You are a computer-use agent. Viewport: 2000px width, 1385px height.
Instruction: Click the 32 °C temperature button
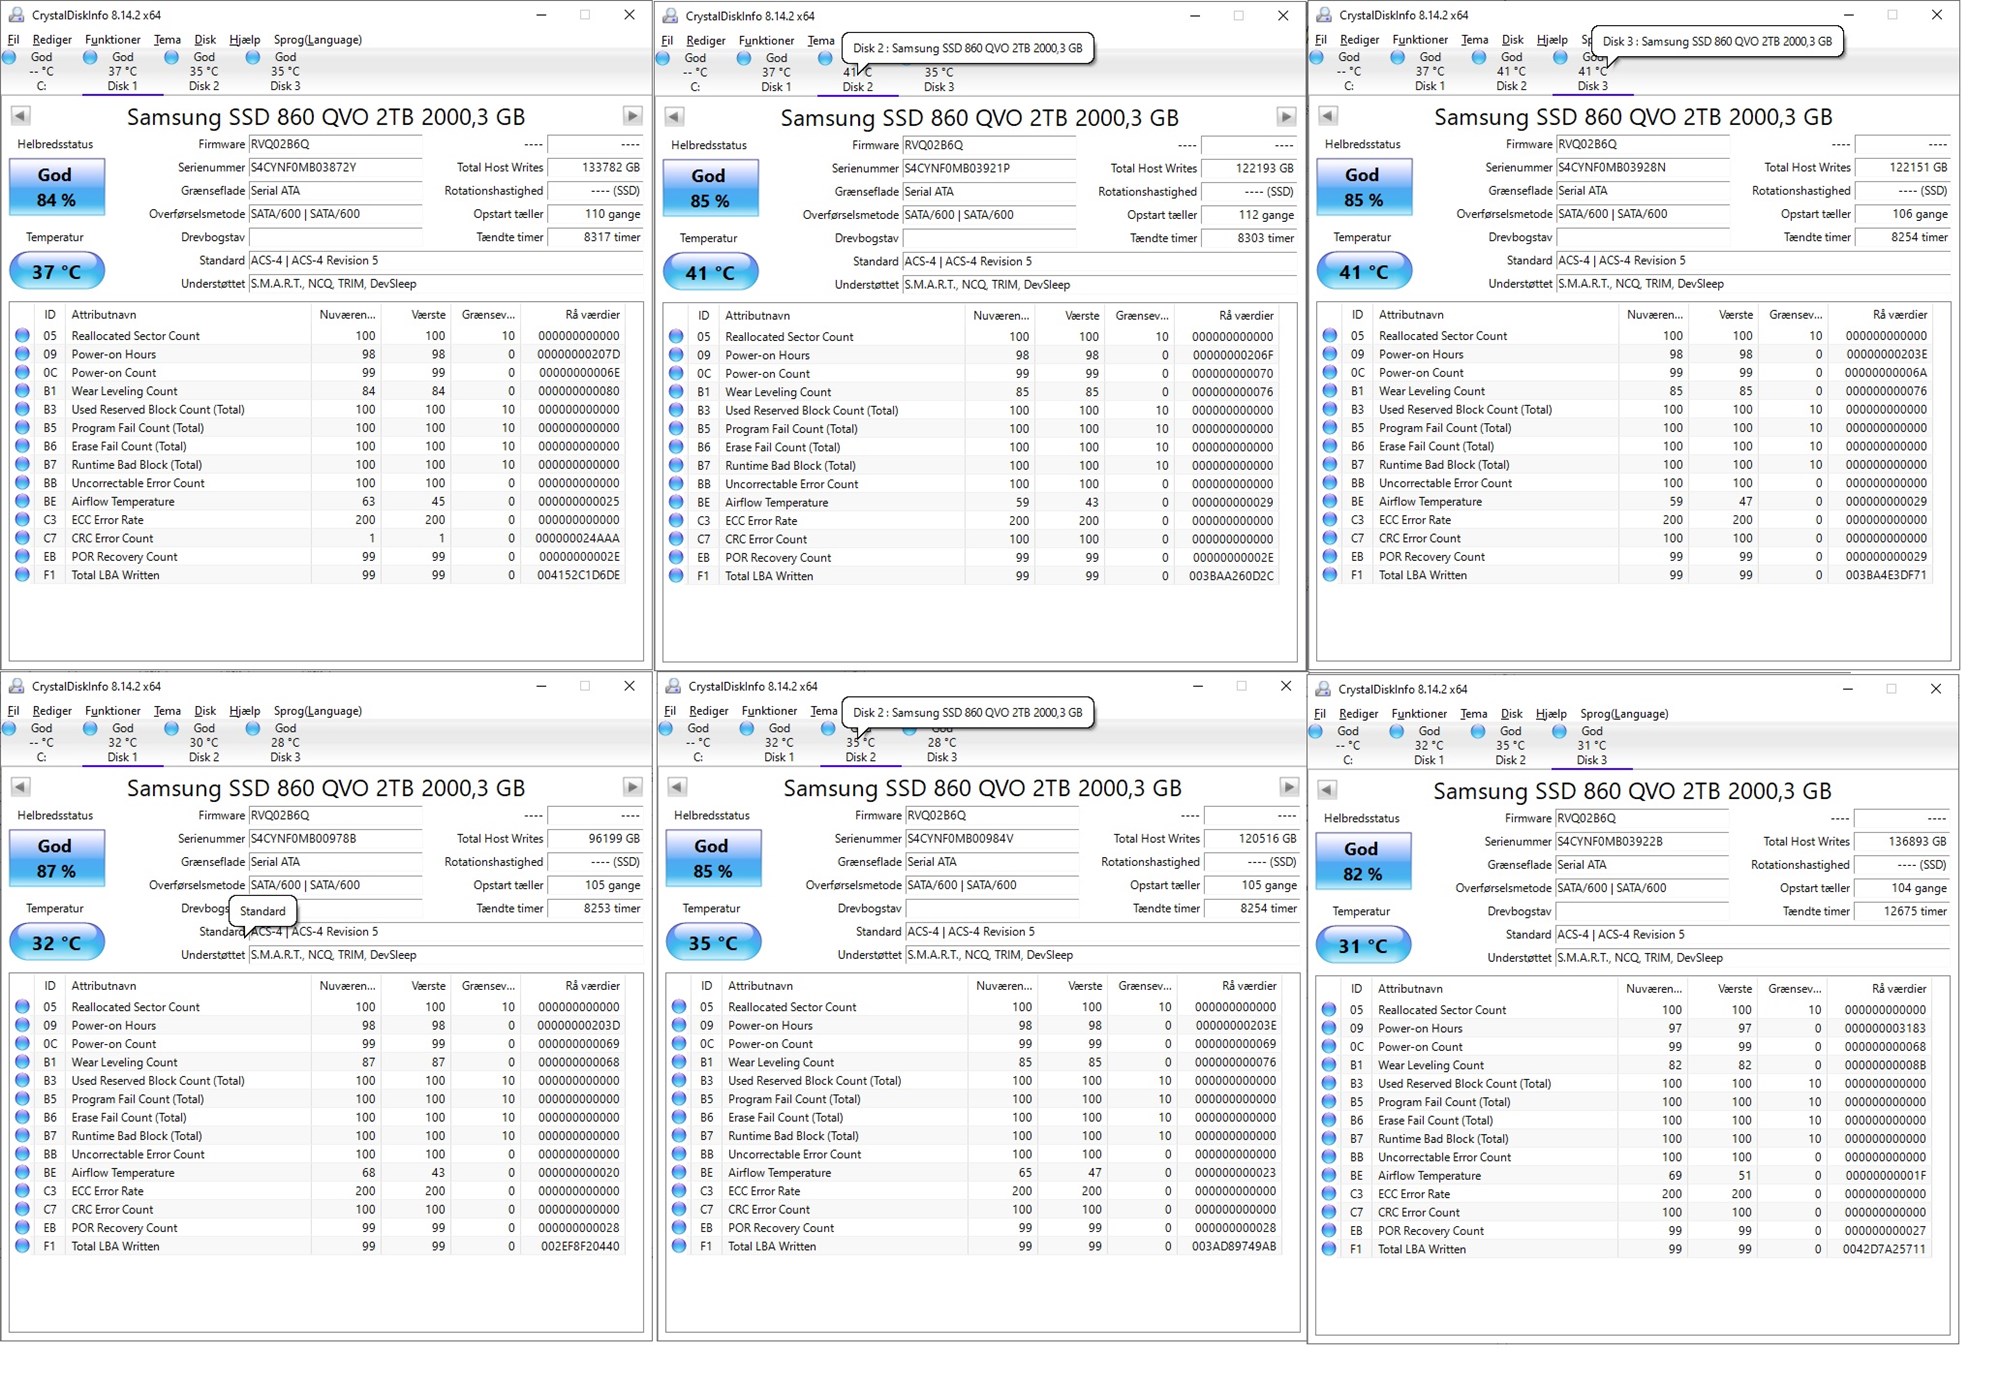point(56,942)
